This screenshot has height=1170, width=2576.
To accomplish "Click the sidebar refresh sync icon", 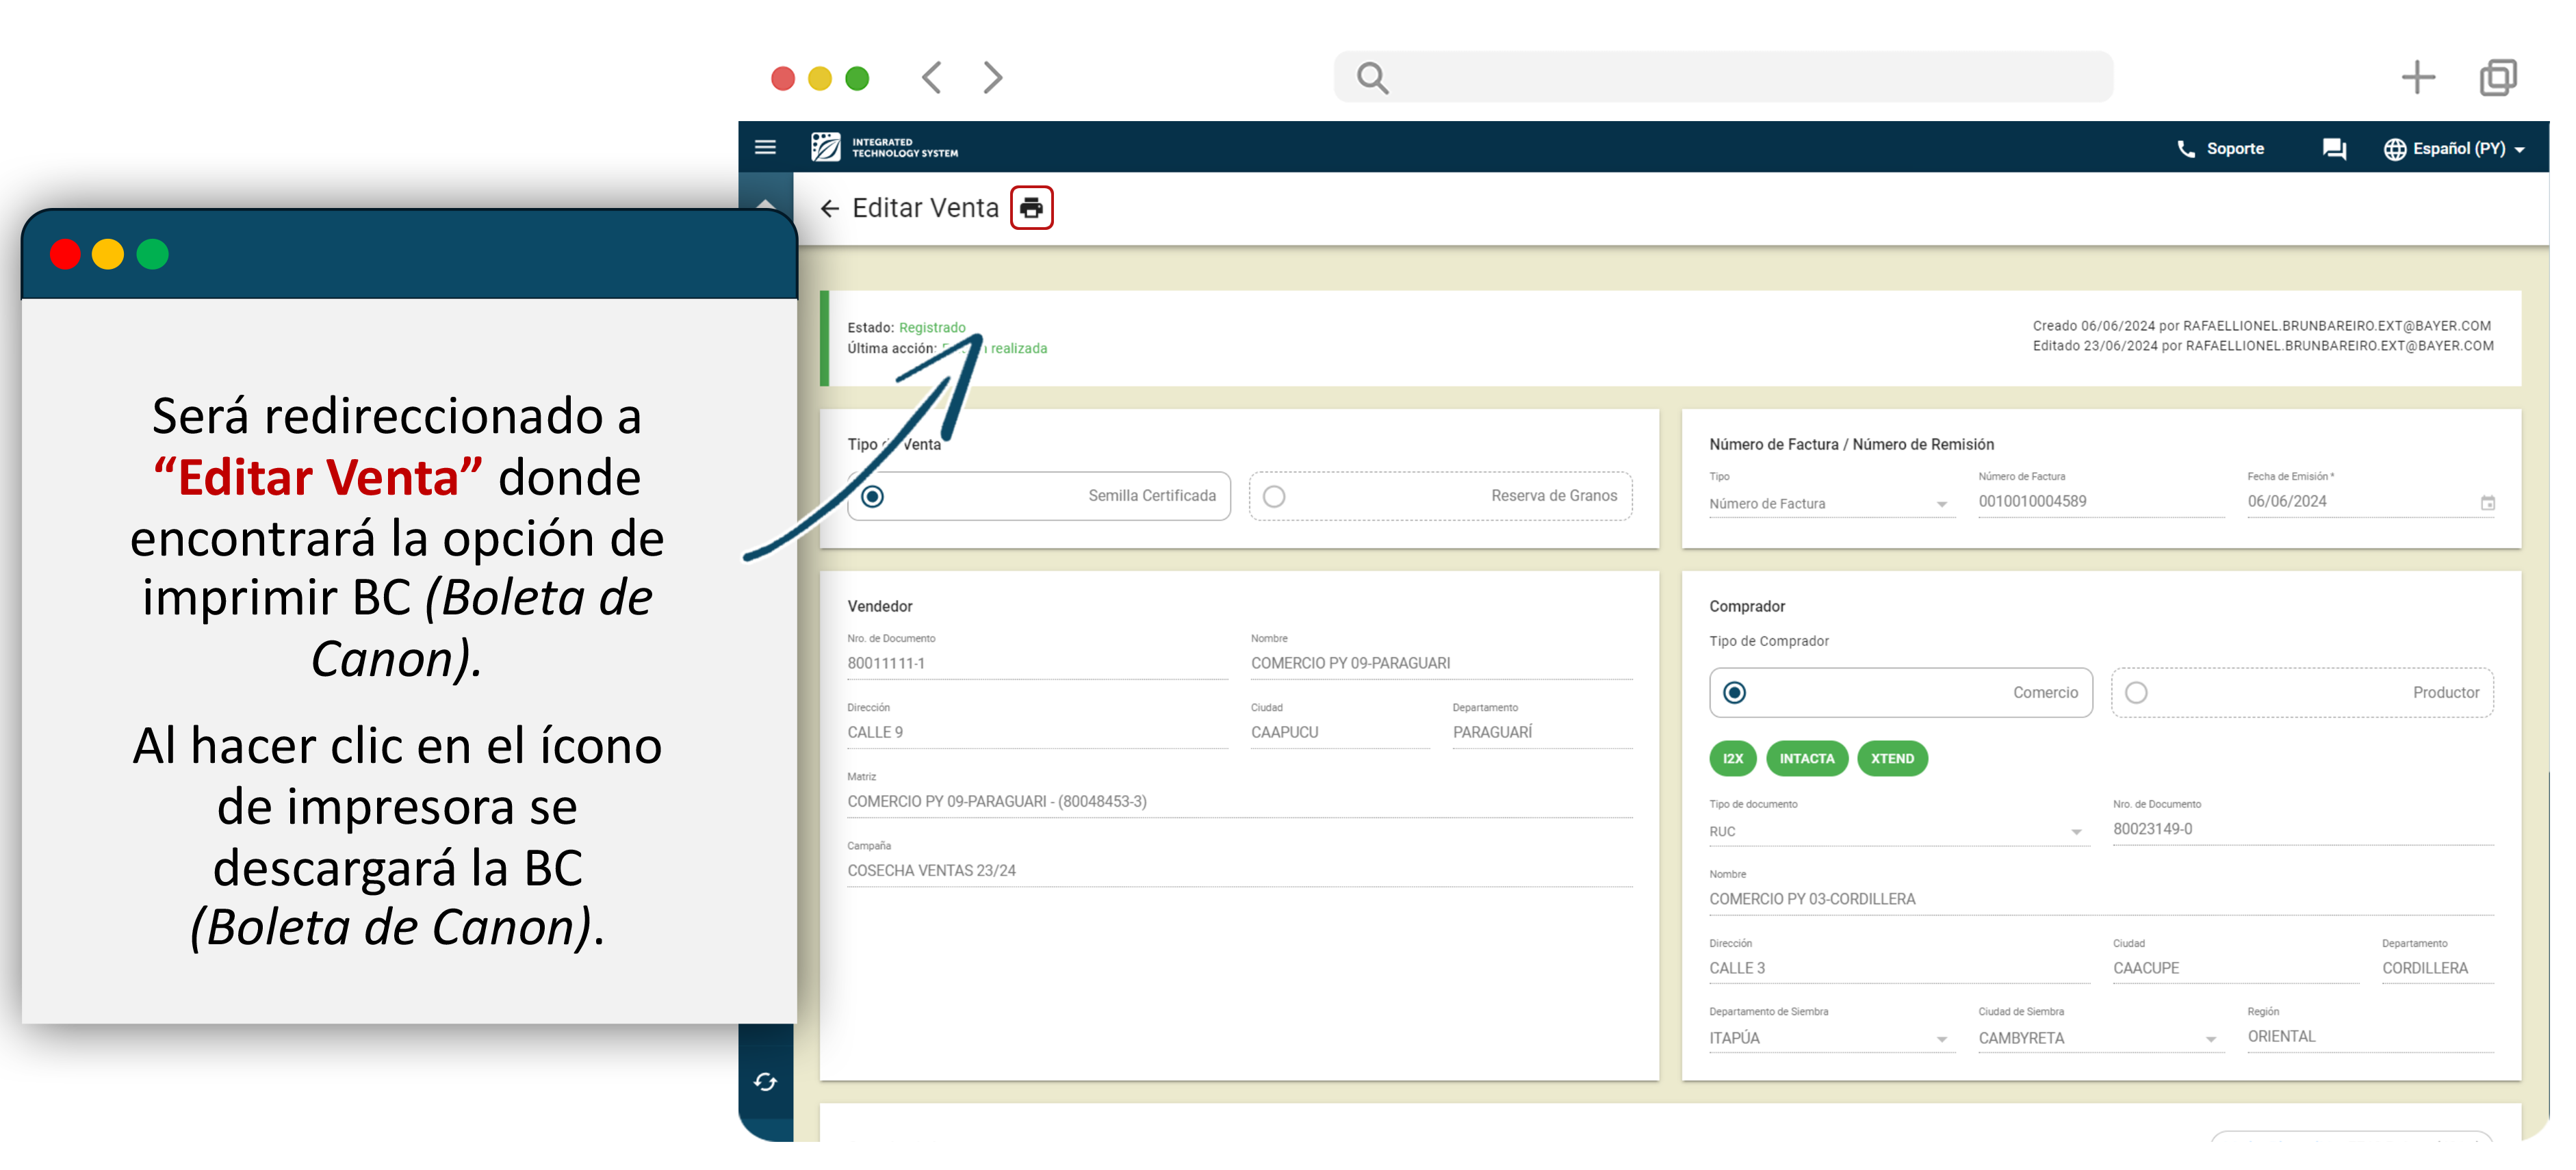I will coord(765,1082).
